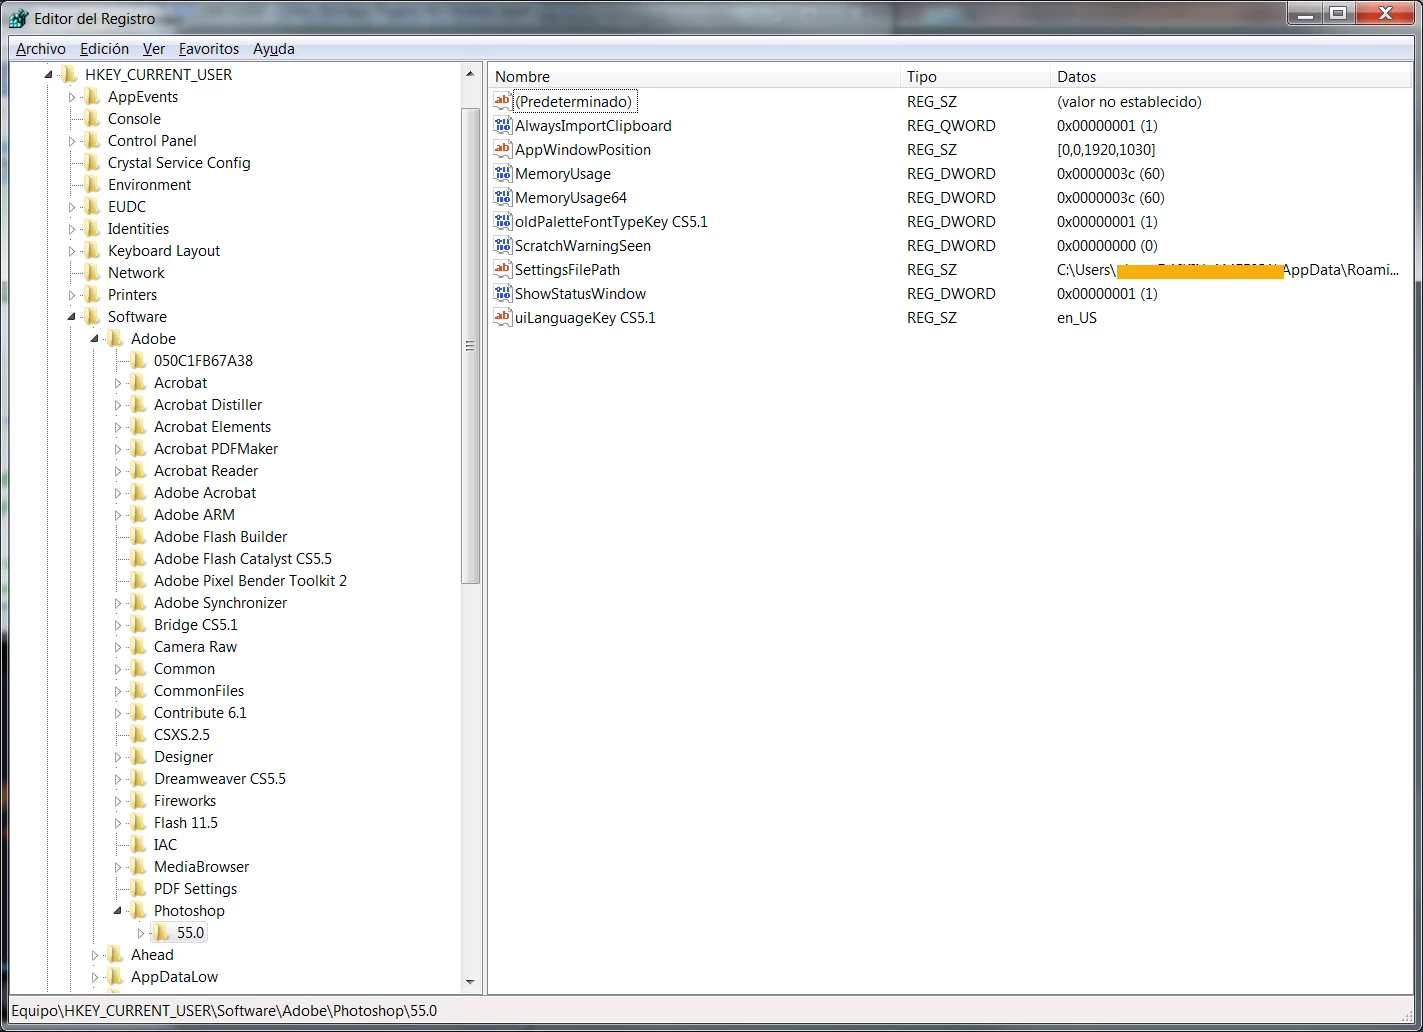Screen dimensions: 1423x1032
Task: Expand the Acrobat Distiller key arrow
Action: tap(118, 405)
